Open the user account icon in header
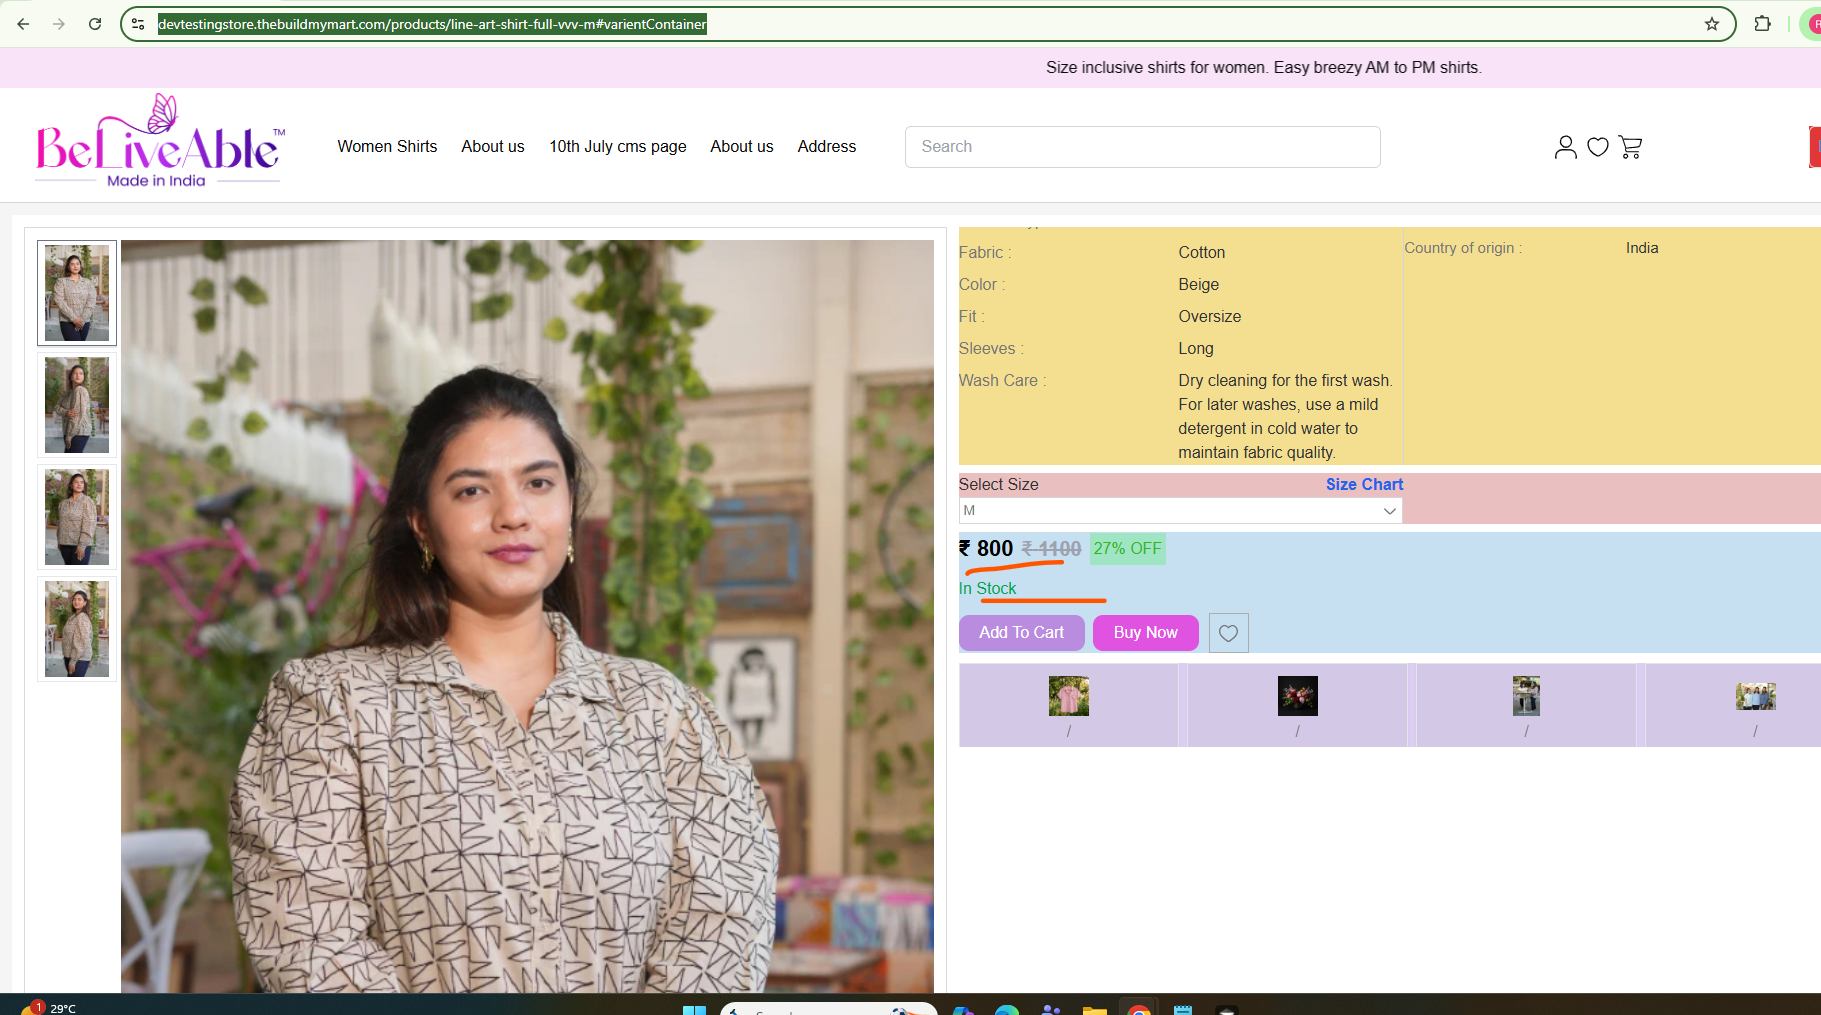Image resolution: width=1821 pixels, height=1015 pixels. (x=1566, y=147)
